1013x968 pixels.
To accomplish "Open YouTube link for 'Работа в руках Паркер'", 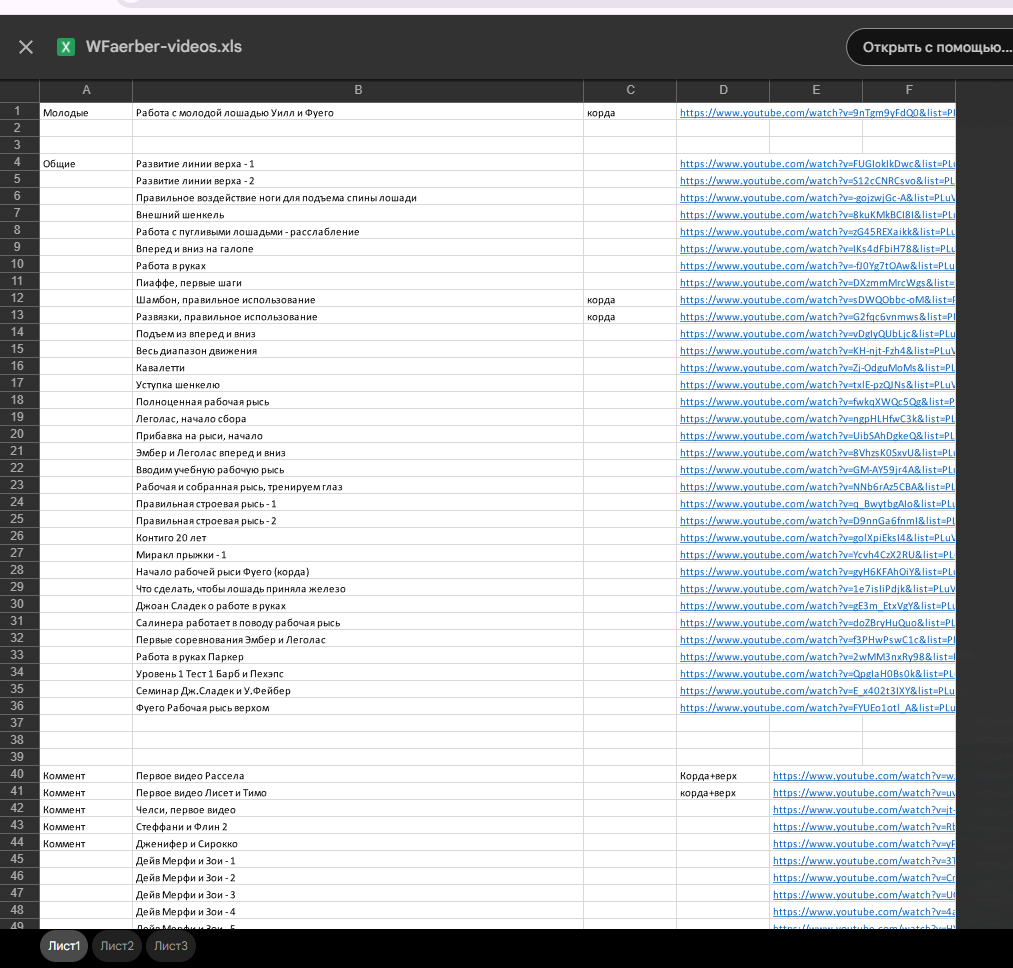I will [817, 657].
